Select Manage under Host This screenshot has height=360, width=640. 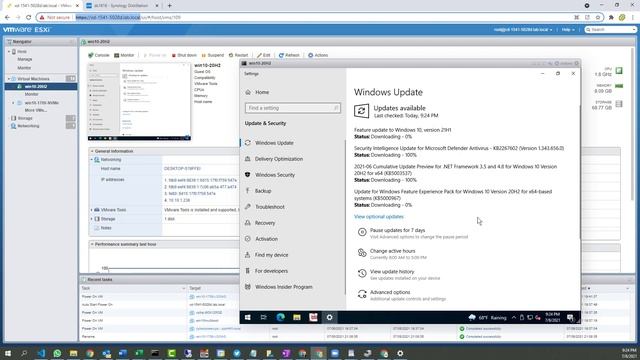pyautogui.click(x=24, y=60)
